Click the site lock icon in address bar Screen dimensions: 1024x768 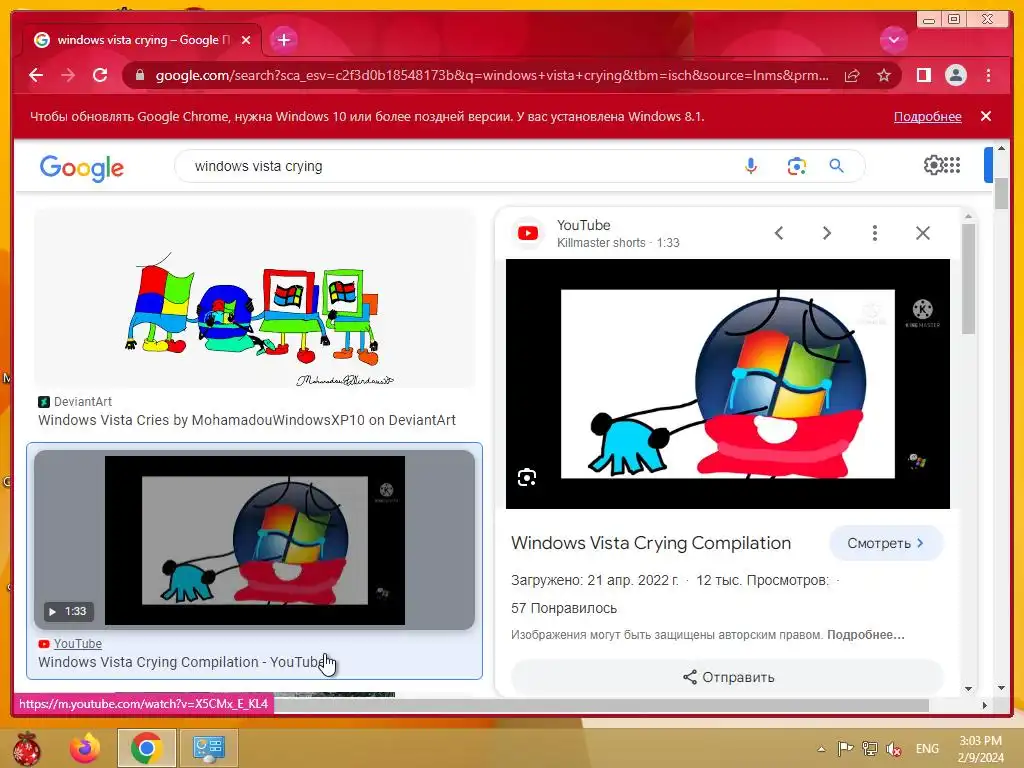[x=140, y=76]
